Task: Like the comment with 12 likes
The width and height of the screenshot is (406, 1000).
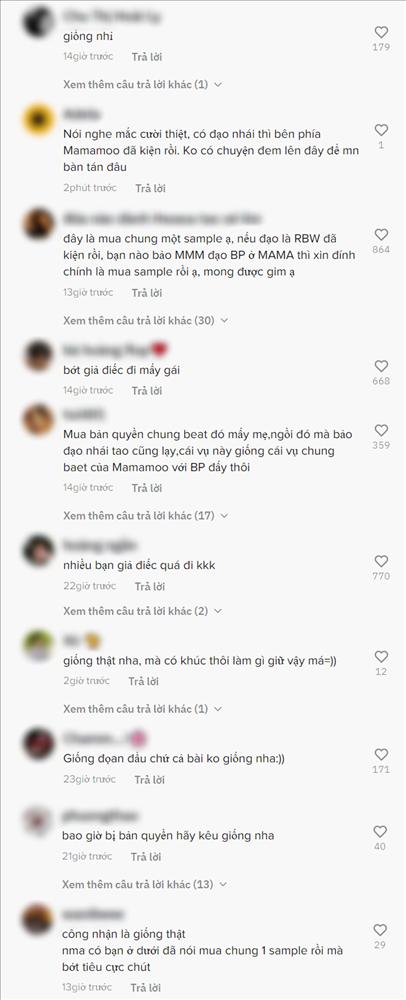Action: point(381,657)
